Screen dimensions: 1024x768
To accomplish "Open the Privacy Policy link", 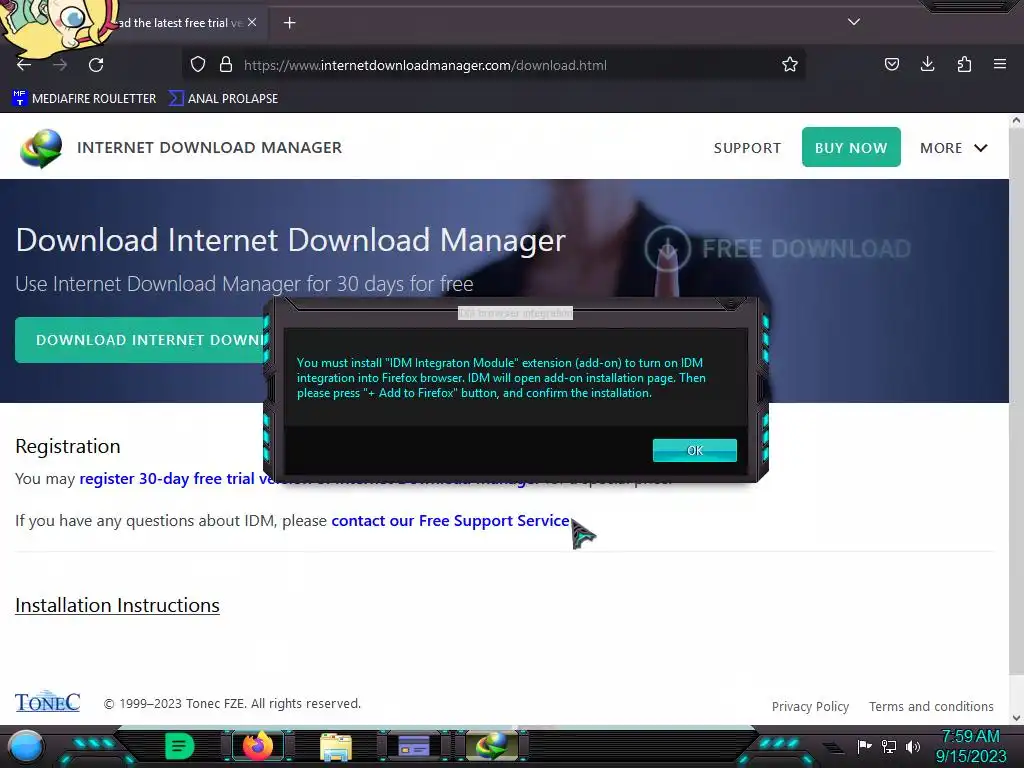I will [810, 706].
